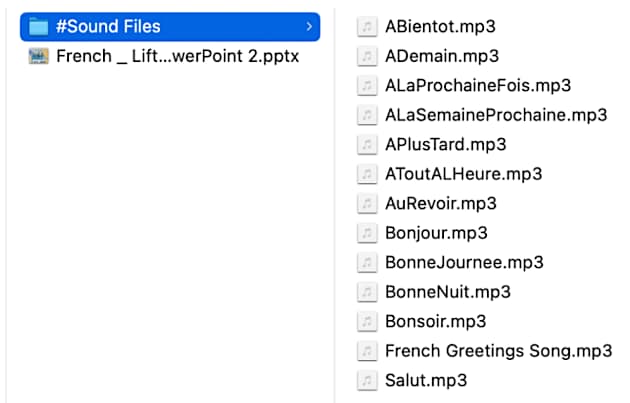Select the French _ Lift...werPoint 2.pptx file
630x403 pixels.
pos(177,56)
